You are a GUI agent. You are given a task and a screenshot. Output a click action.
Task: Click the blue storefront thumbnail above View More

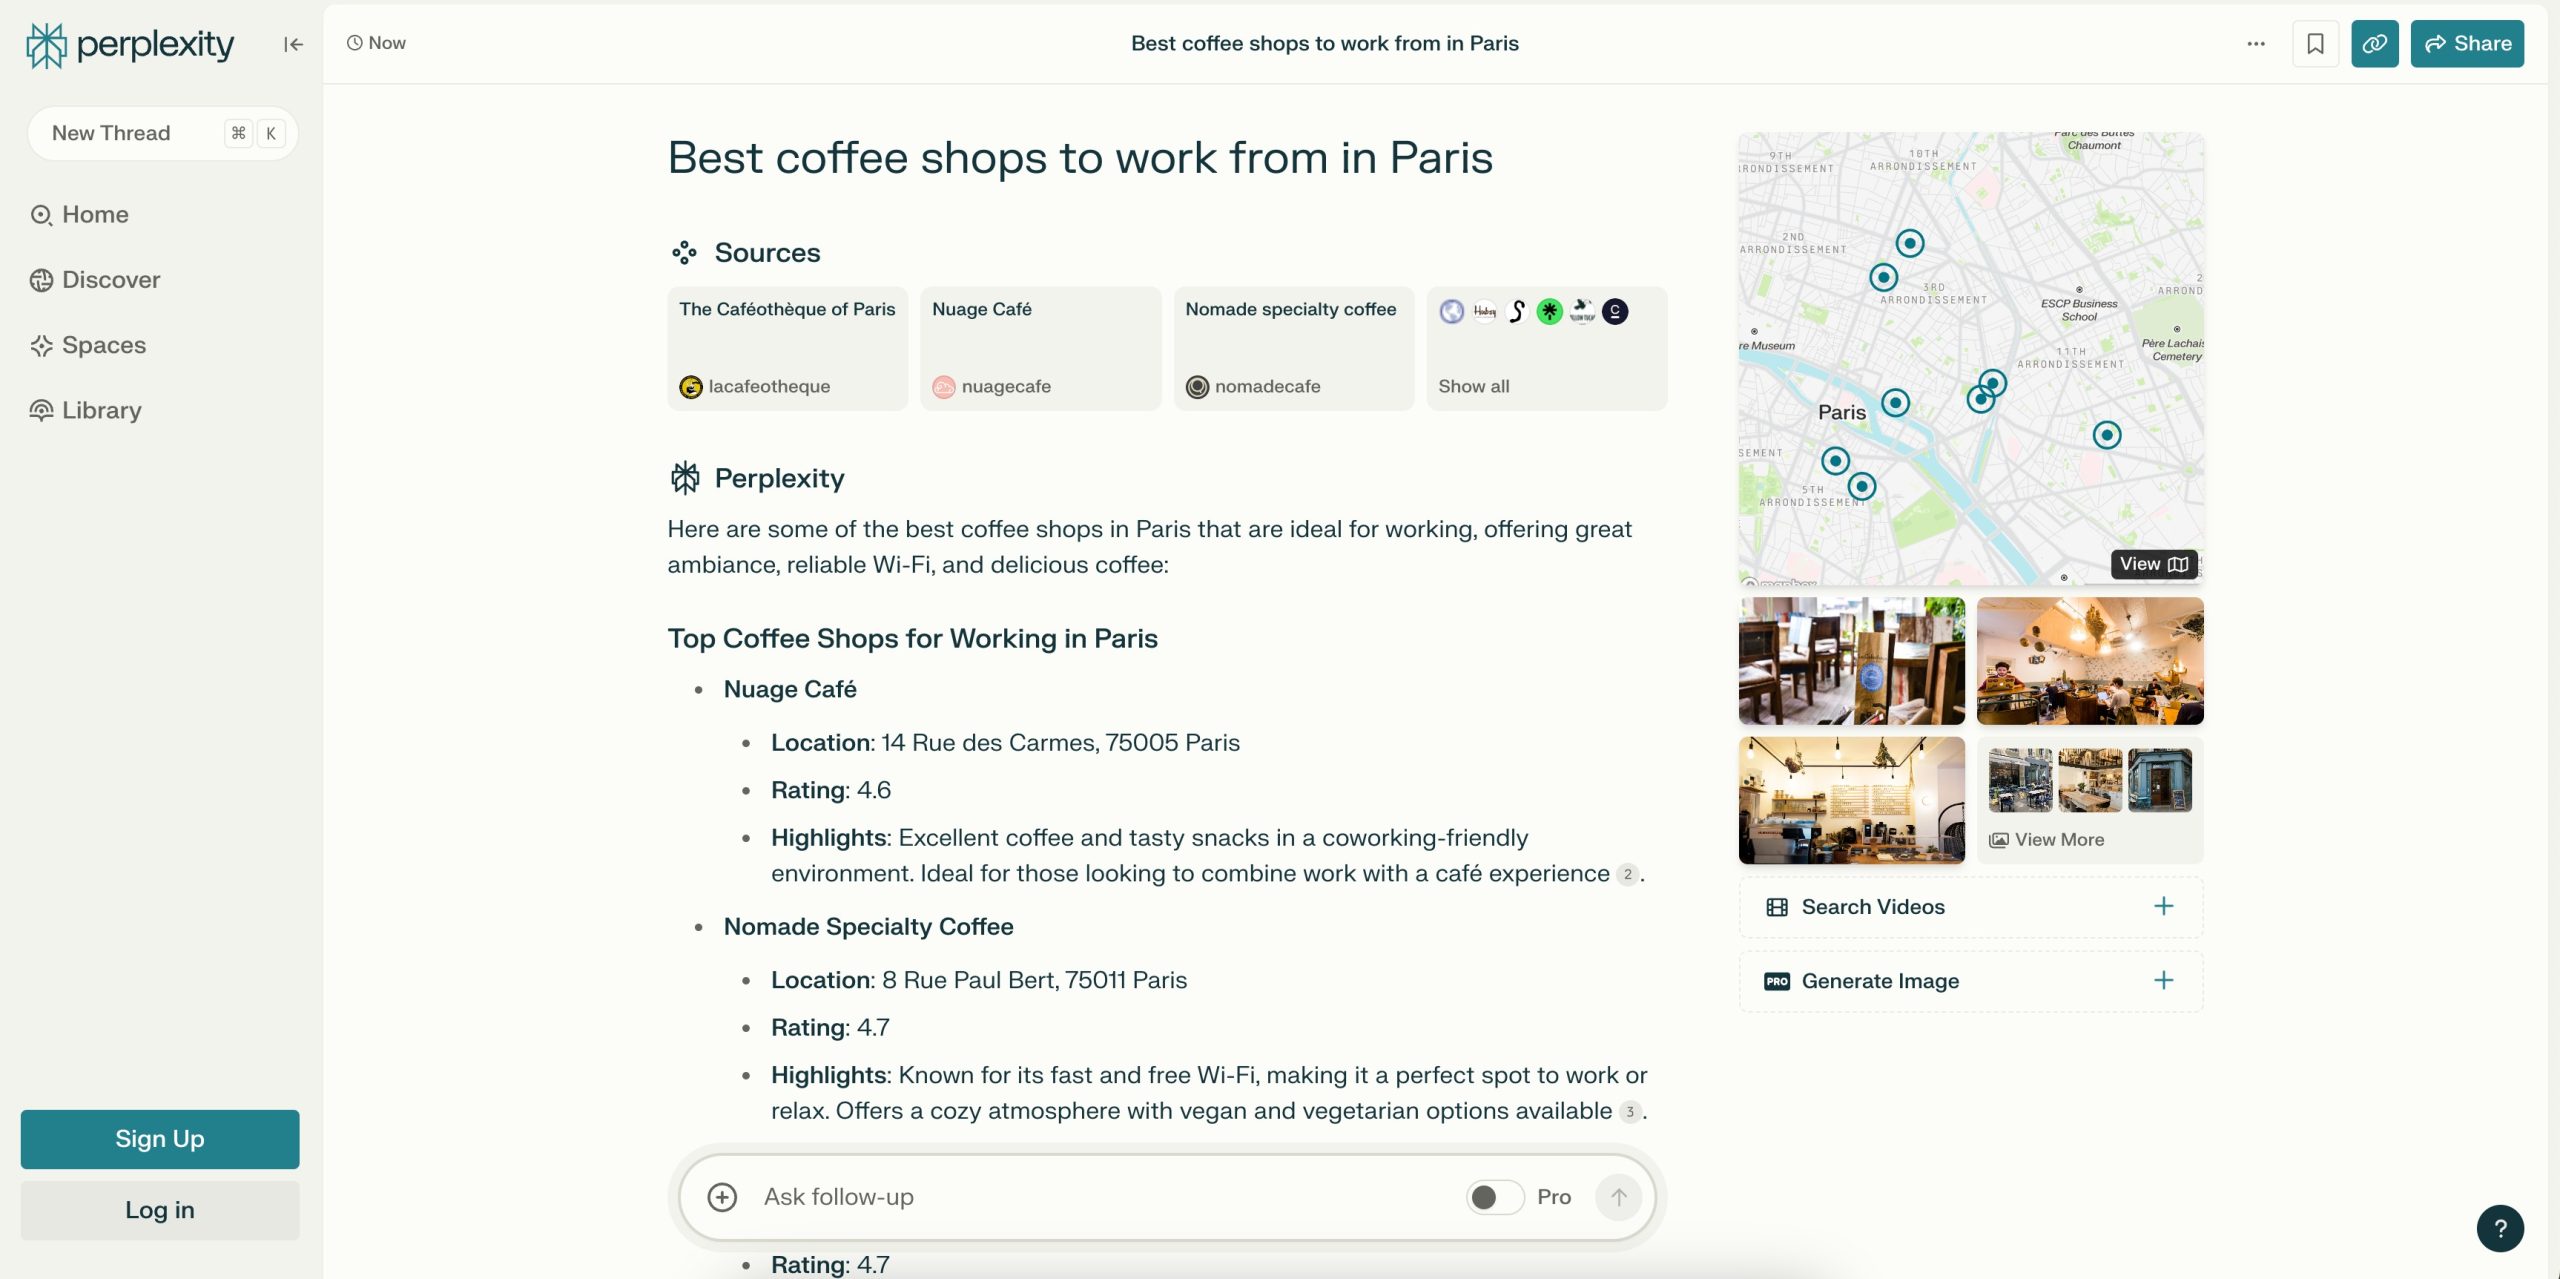(x=2159, y=780)
